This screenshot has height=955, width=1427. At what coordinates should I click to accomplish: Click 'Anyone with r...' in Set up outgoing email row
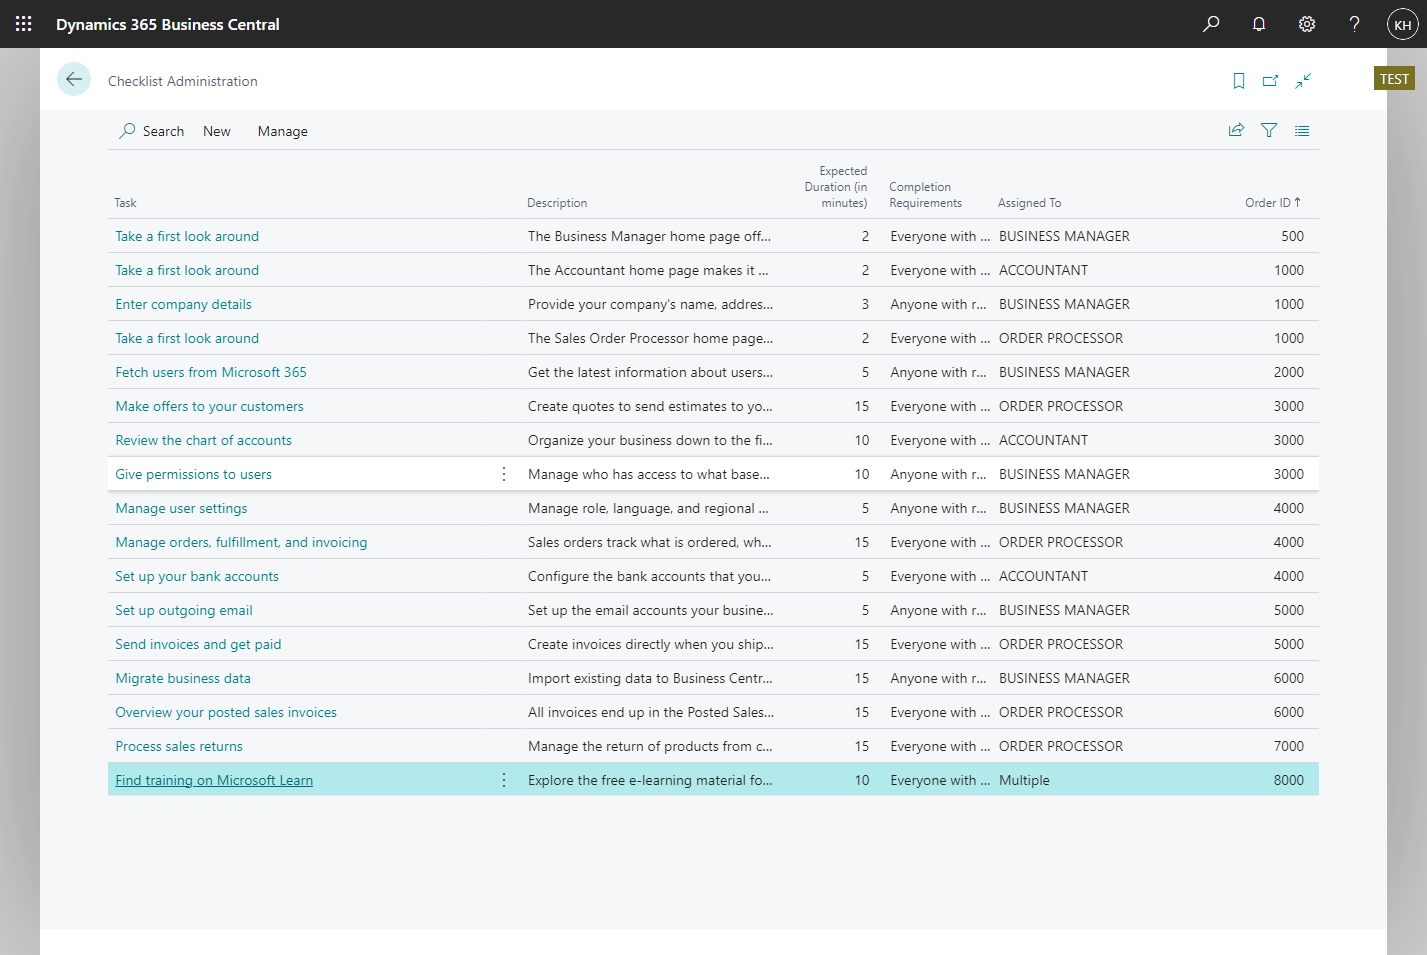938,610
